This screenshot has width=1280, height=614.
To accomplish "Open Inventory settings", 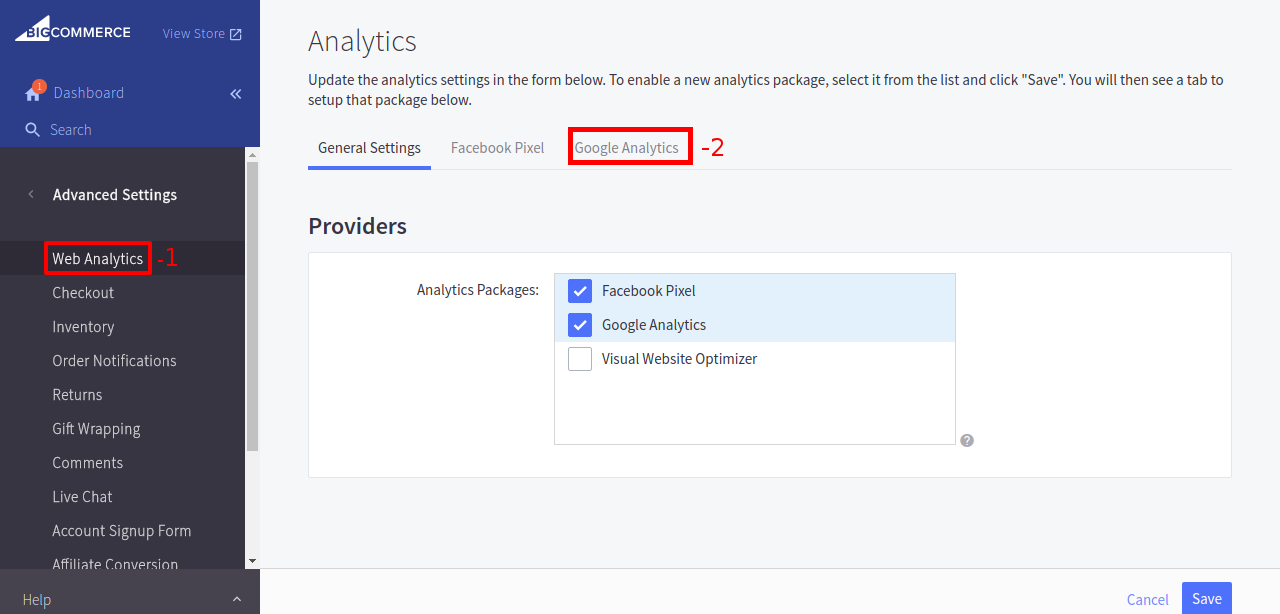I will (83, 327).
